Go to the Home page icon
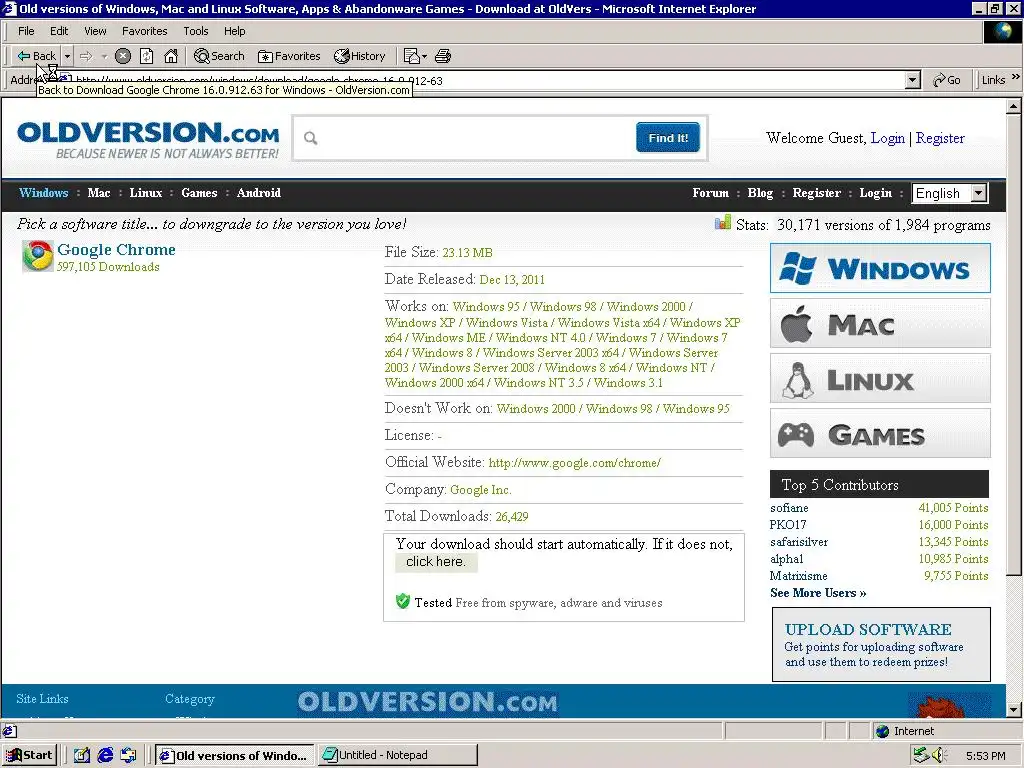 [170, 56]
